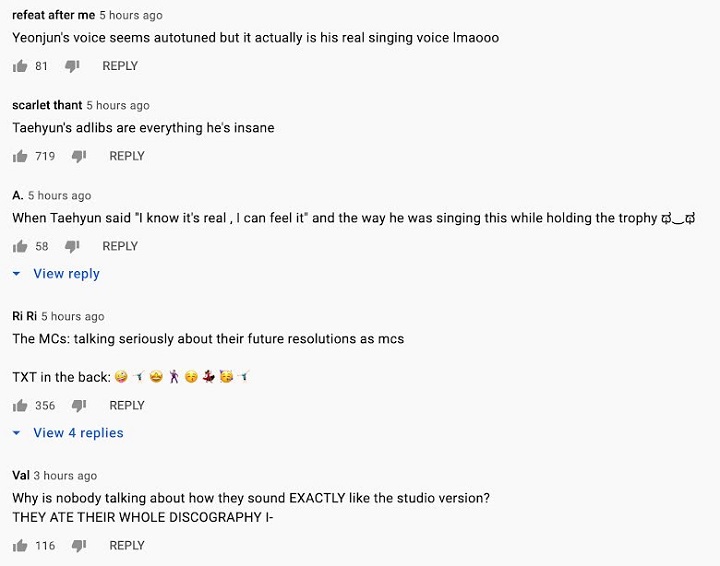Reply to A.'s trophy comment
Viewport: 720px width, 566px height.
click(x=120, y=247)
